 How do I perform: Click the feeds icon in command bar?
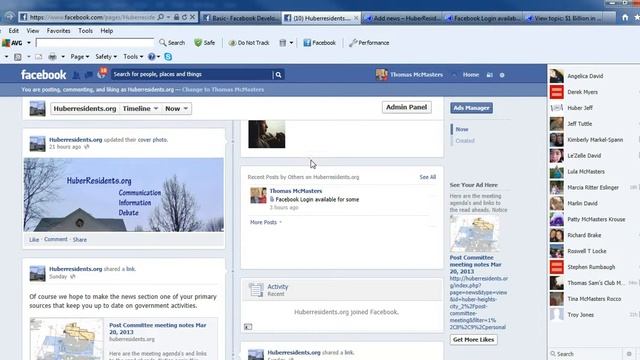(18, 57)
